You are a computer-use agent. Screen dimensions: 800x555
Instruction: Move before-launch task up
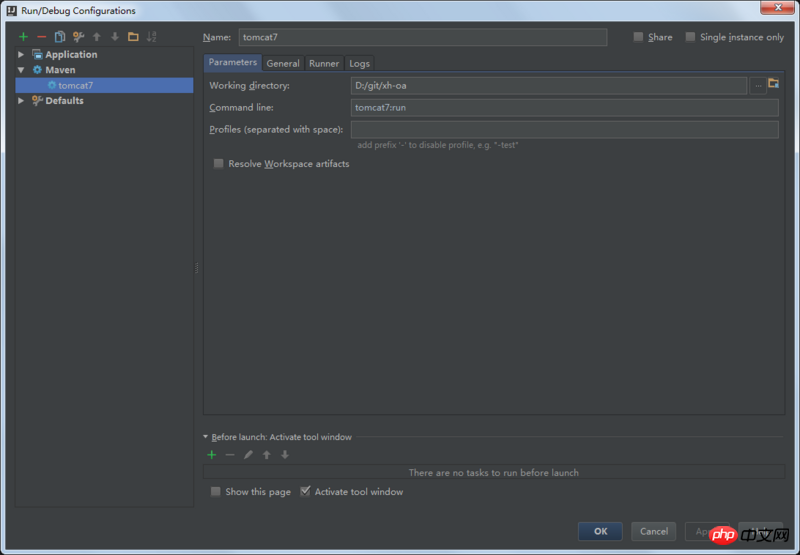point(266,455)
